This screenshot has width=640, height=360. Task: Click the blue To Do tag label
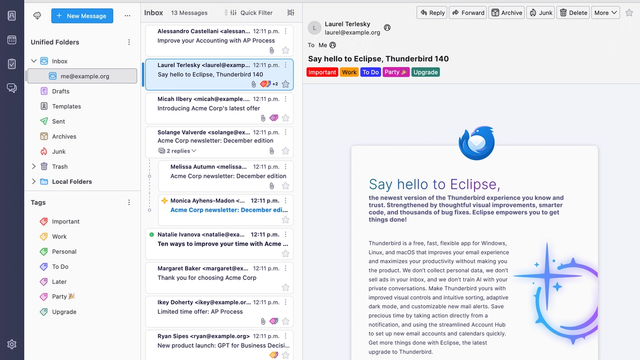click(x=370, y=72)
